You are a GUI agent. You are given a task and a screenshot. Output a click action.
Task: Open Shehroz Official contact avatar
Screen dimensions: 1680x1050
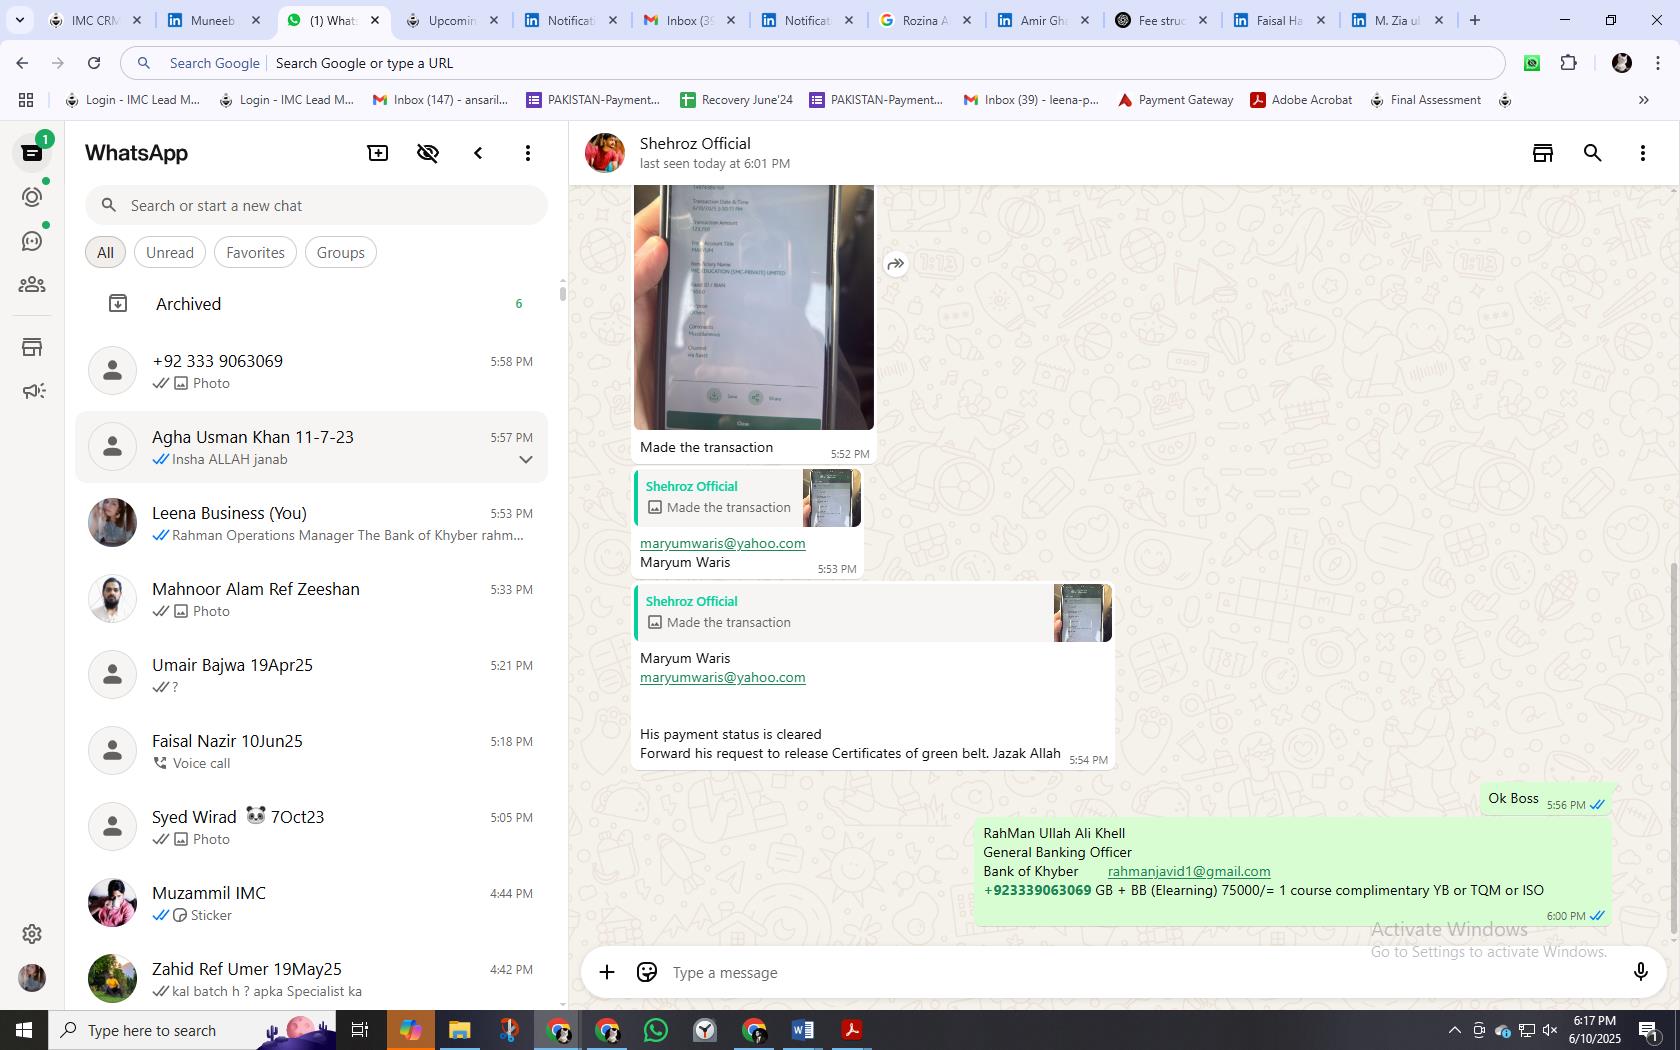(x=605, y=153)
